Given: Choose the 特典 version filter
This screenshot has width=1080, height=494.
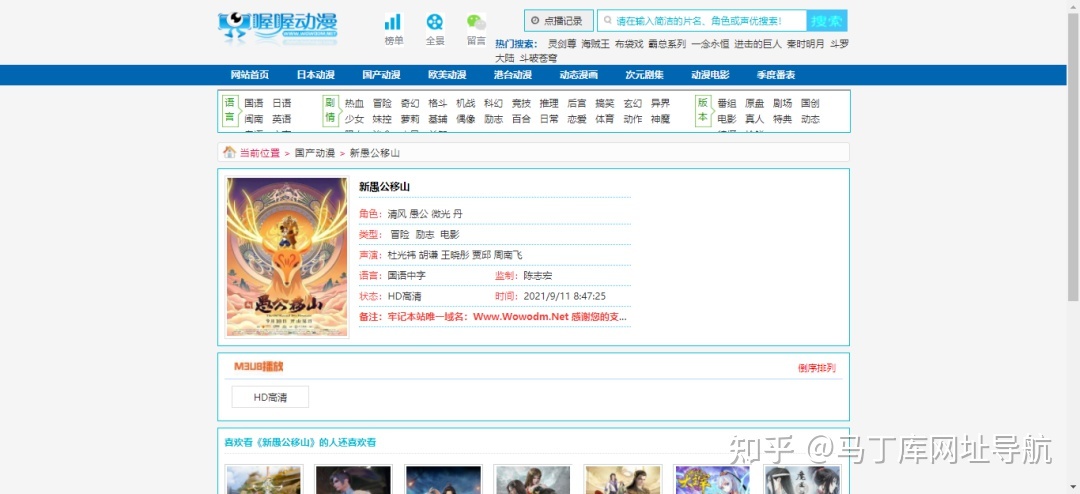Looking at the screenshot, I should click(x=782, y=119).
